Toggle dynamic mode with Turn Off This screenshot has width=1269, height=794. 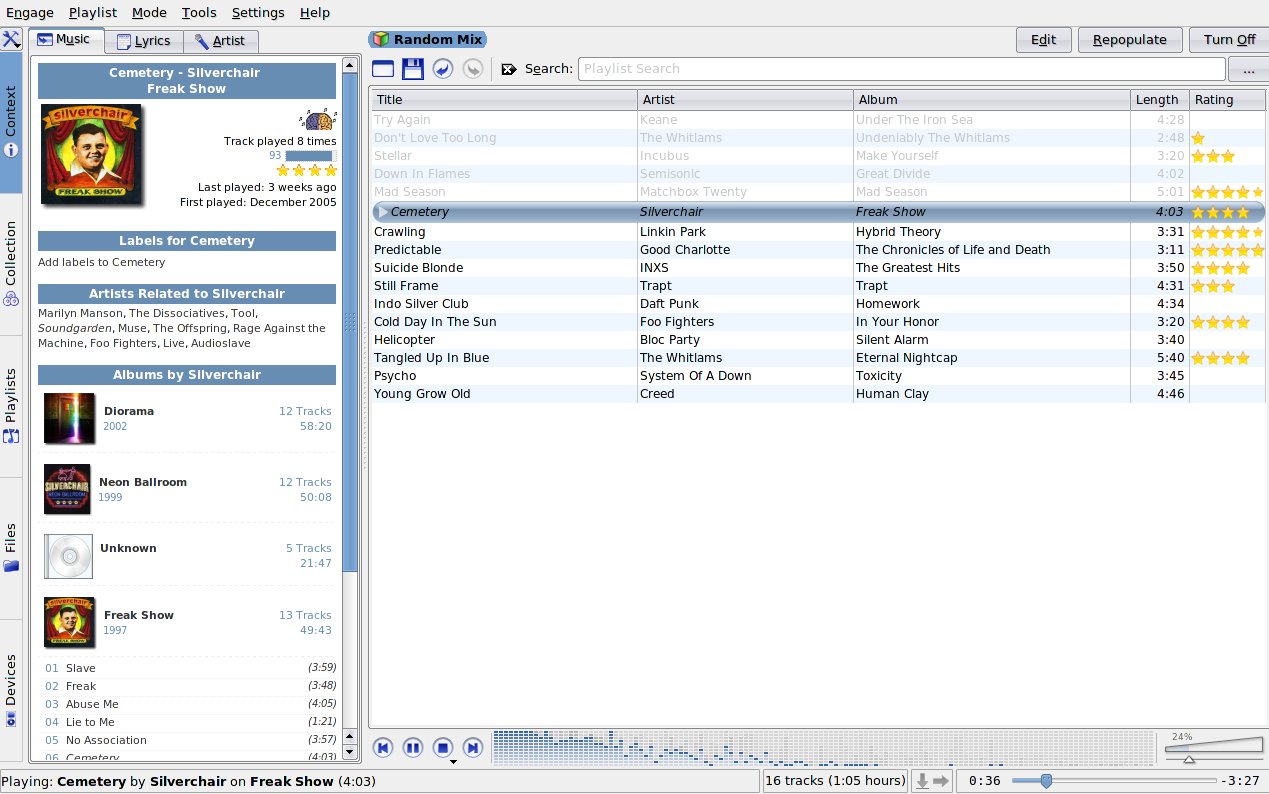1229,40
